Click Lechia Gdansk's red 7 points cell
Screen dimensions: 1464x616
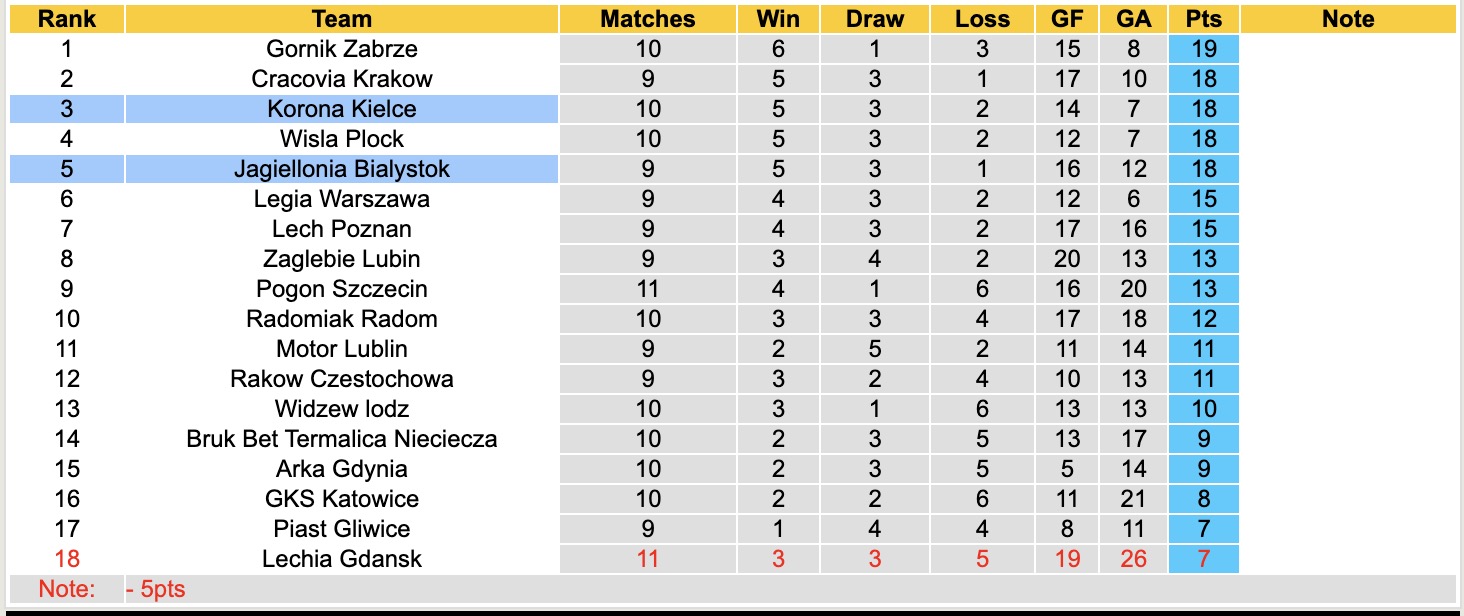1203,559
